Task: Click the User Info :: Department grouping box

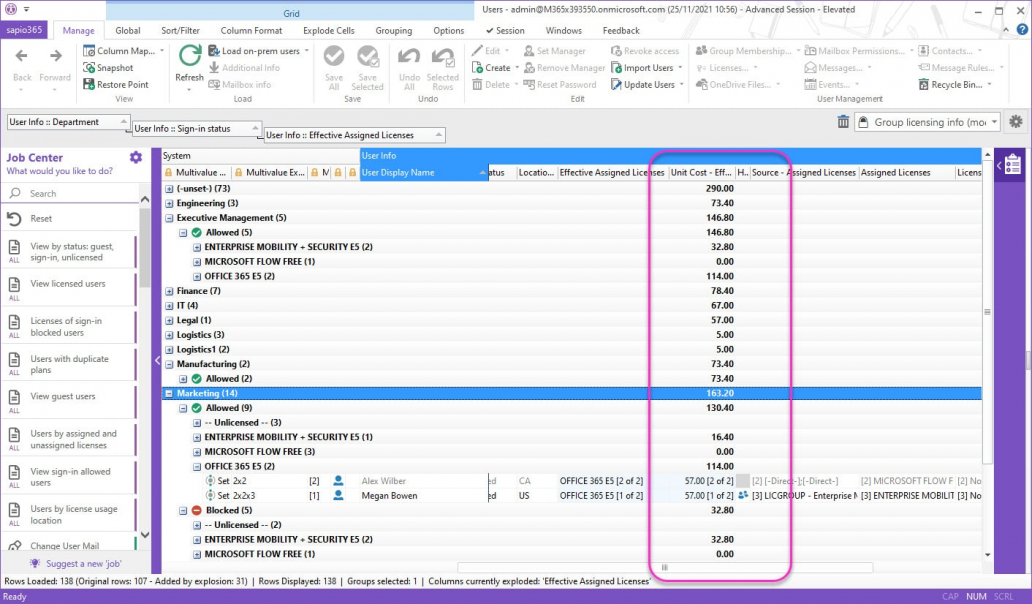Action: pos(68,122)
